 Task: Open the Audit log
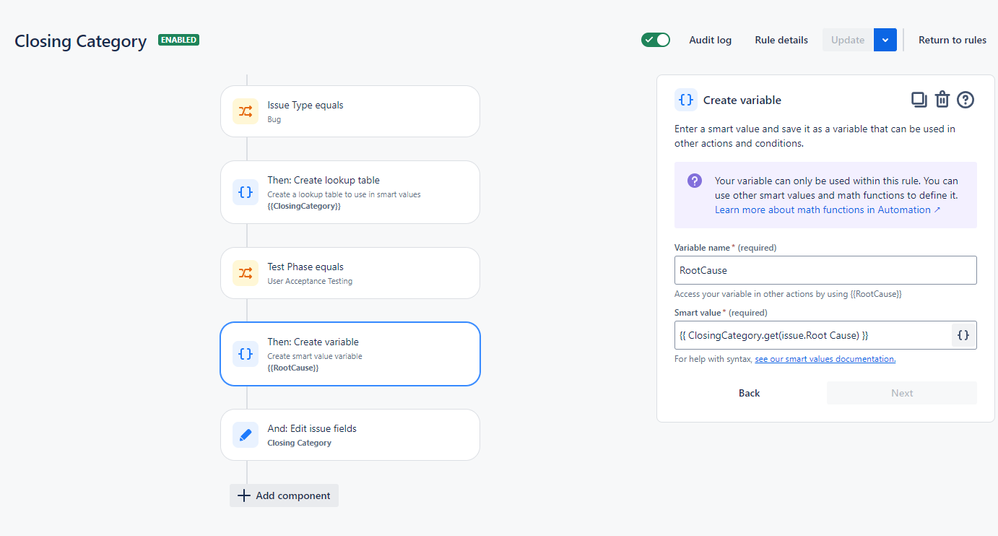point(710,40)
